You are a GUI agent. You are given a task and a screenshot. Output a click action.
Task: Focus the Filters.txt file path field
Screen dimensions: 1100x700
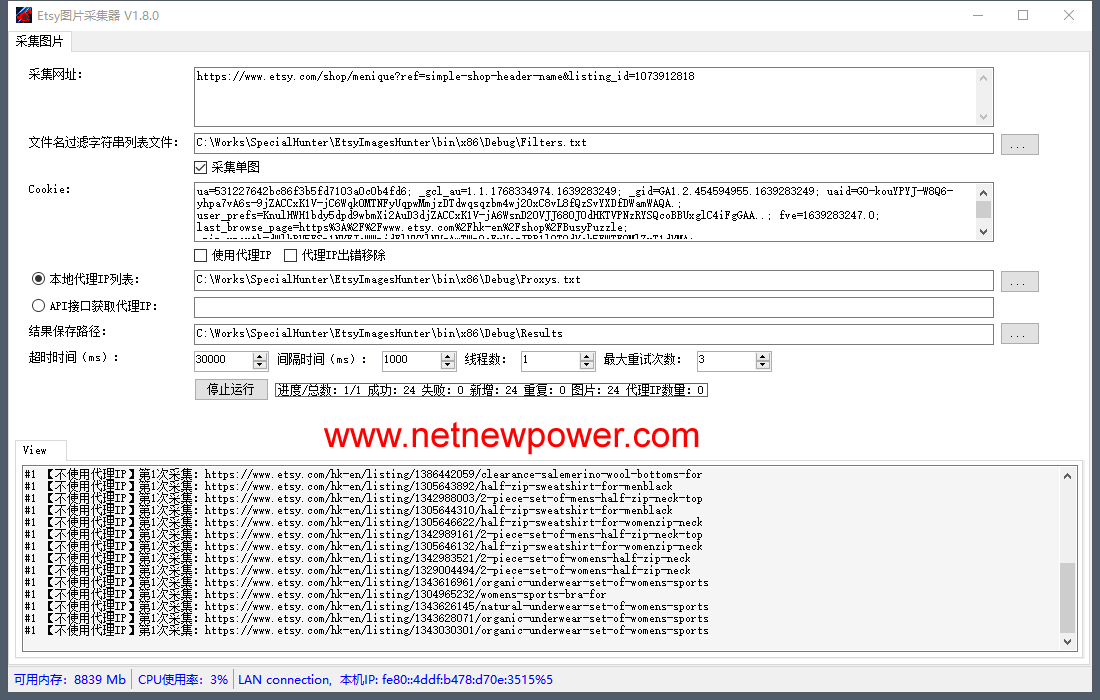tap(593, 143)
